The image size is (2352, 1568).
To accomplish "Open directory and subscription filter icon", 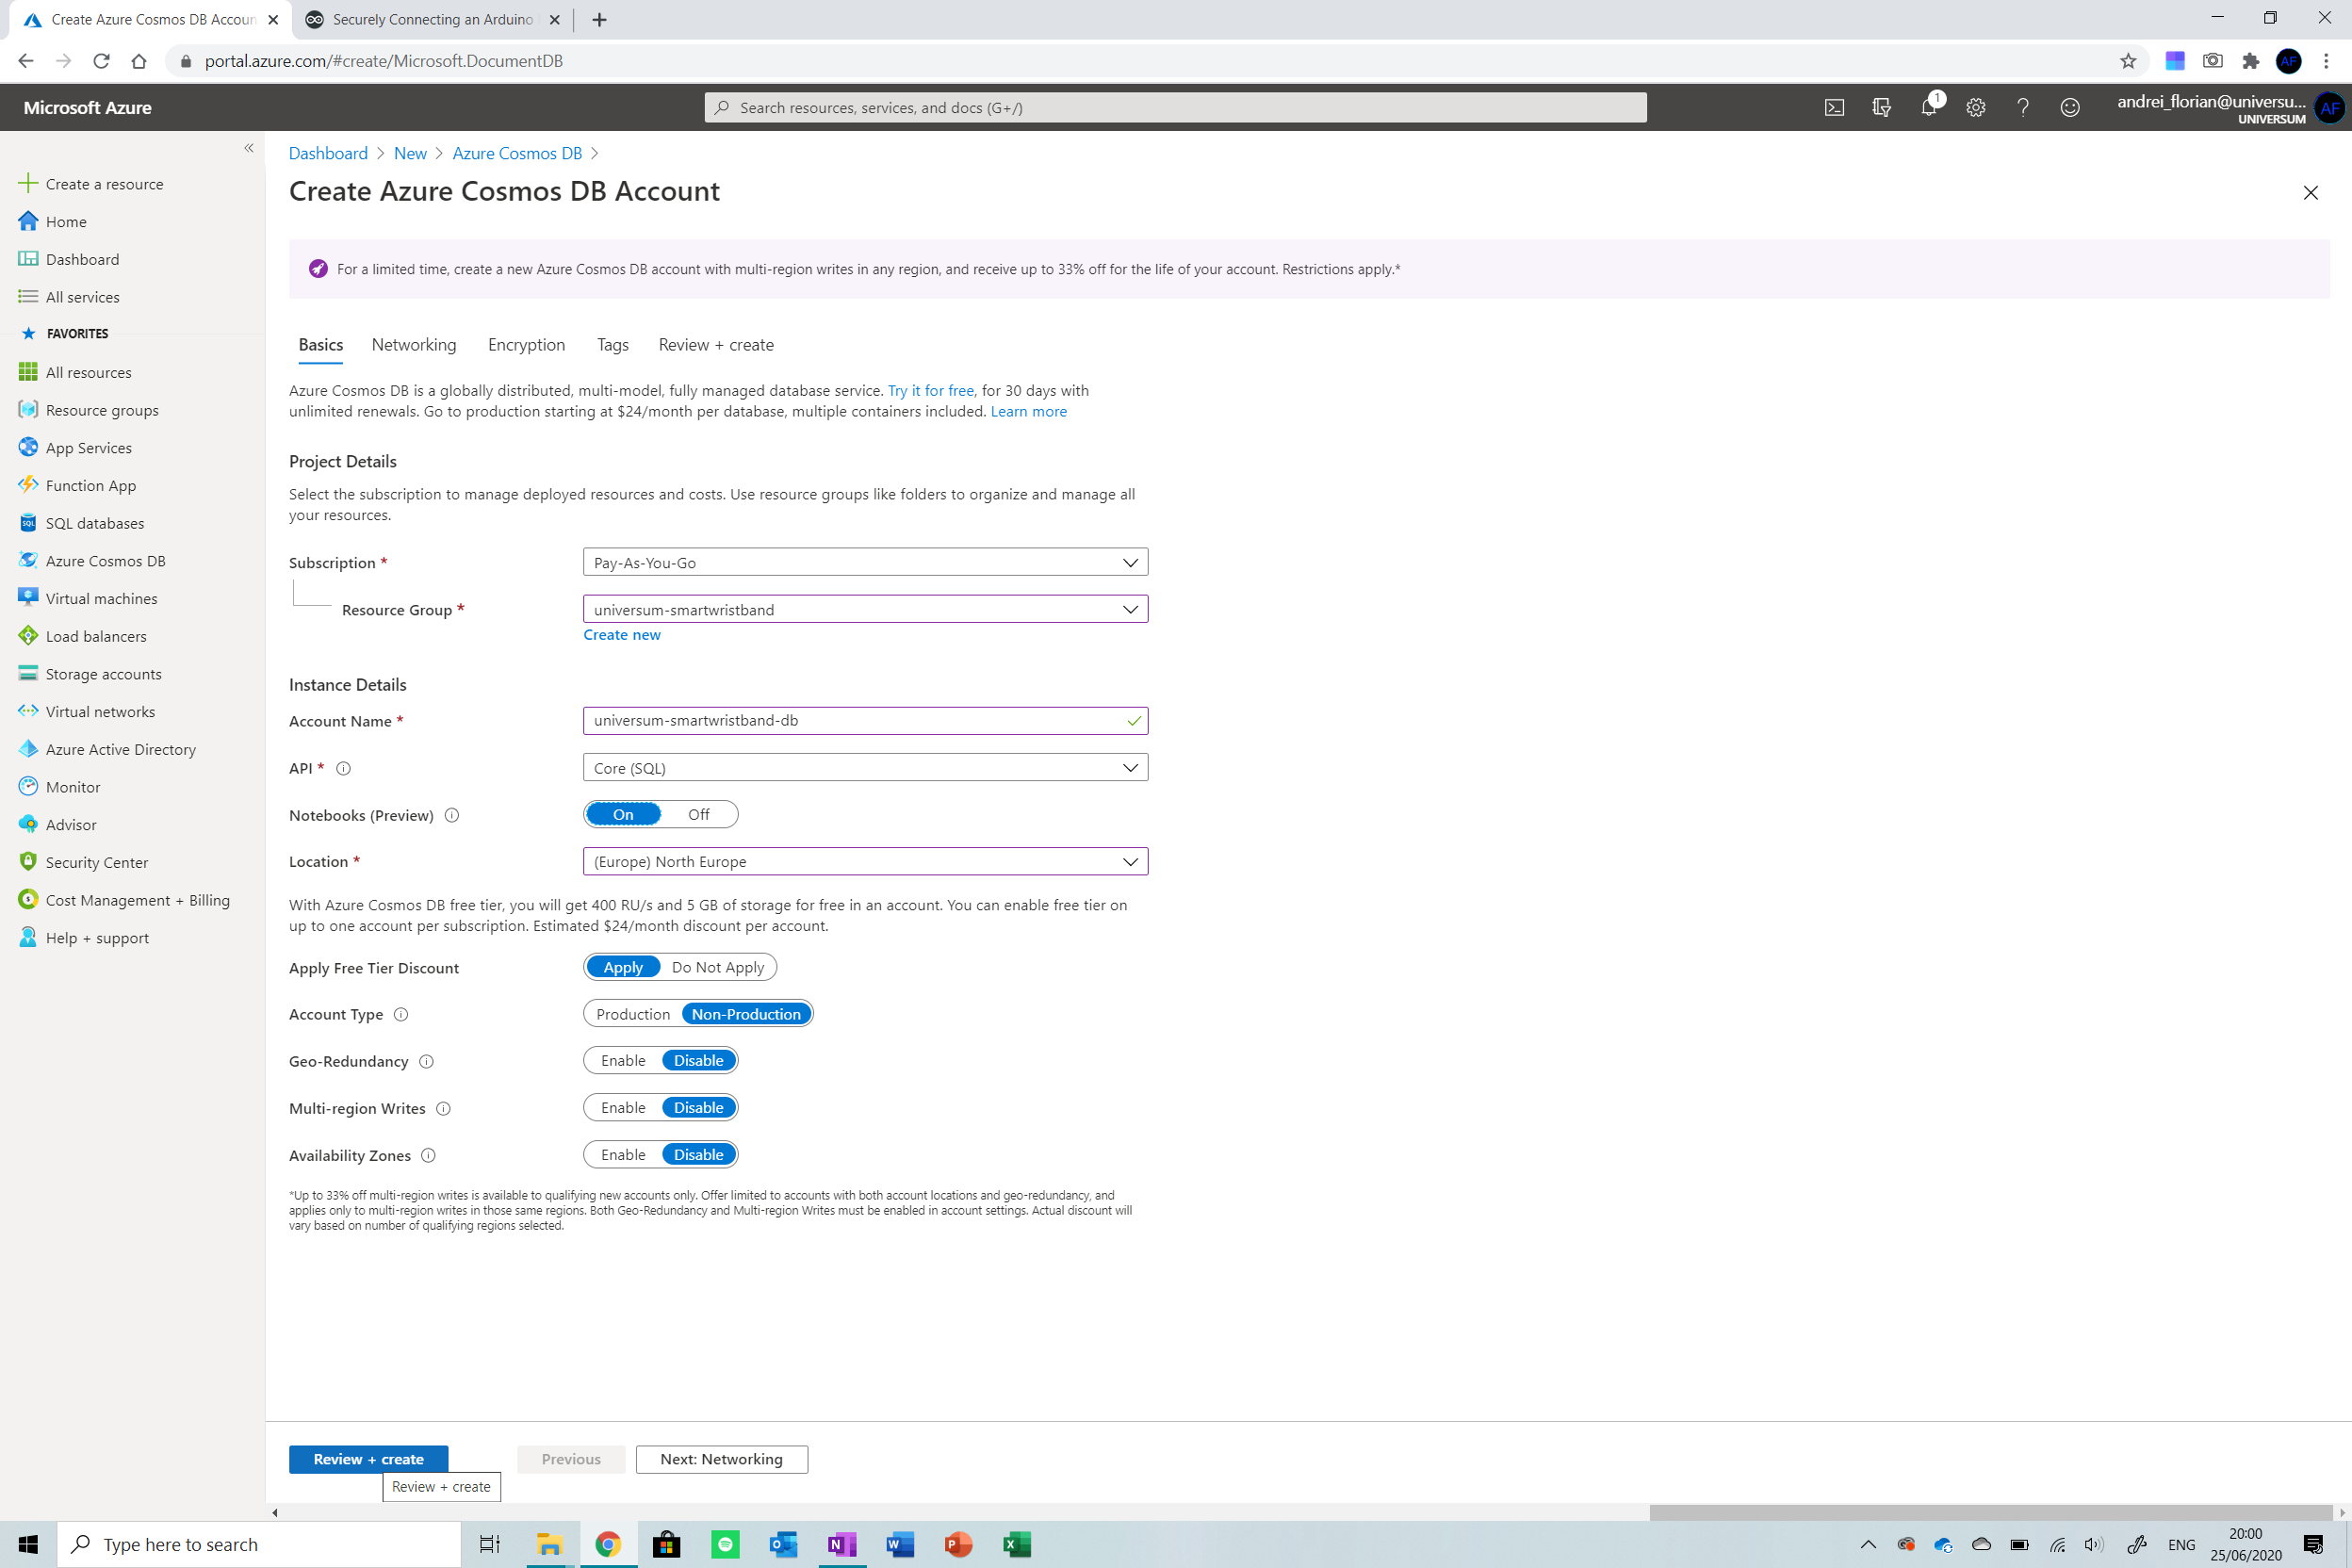I will coord(1881,107).
